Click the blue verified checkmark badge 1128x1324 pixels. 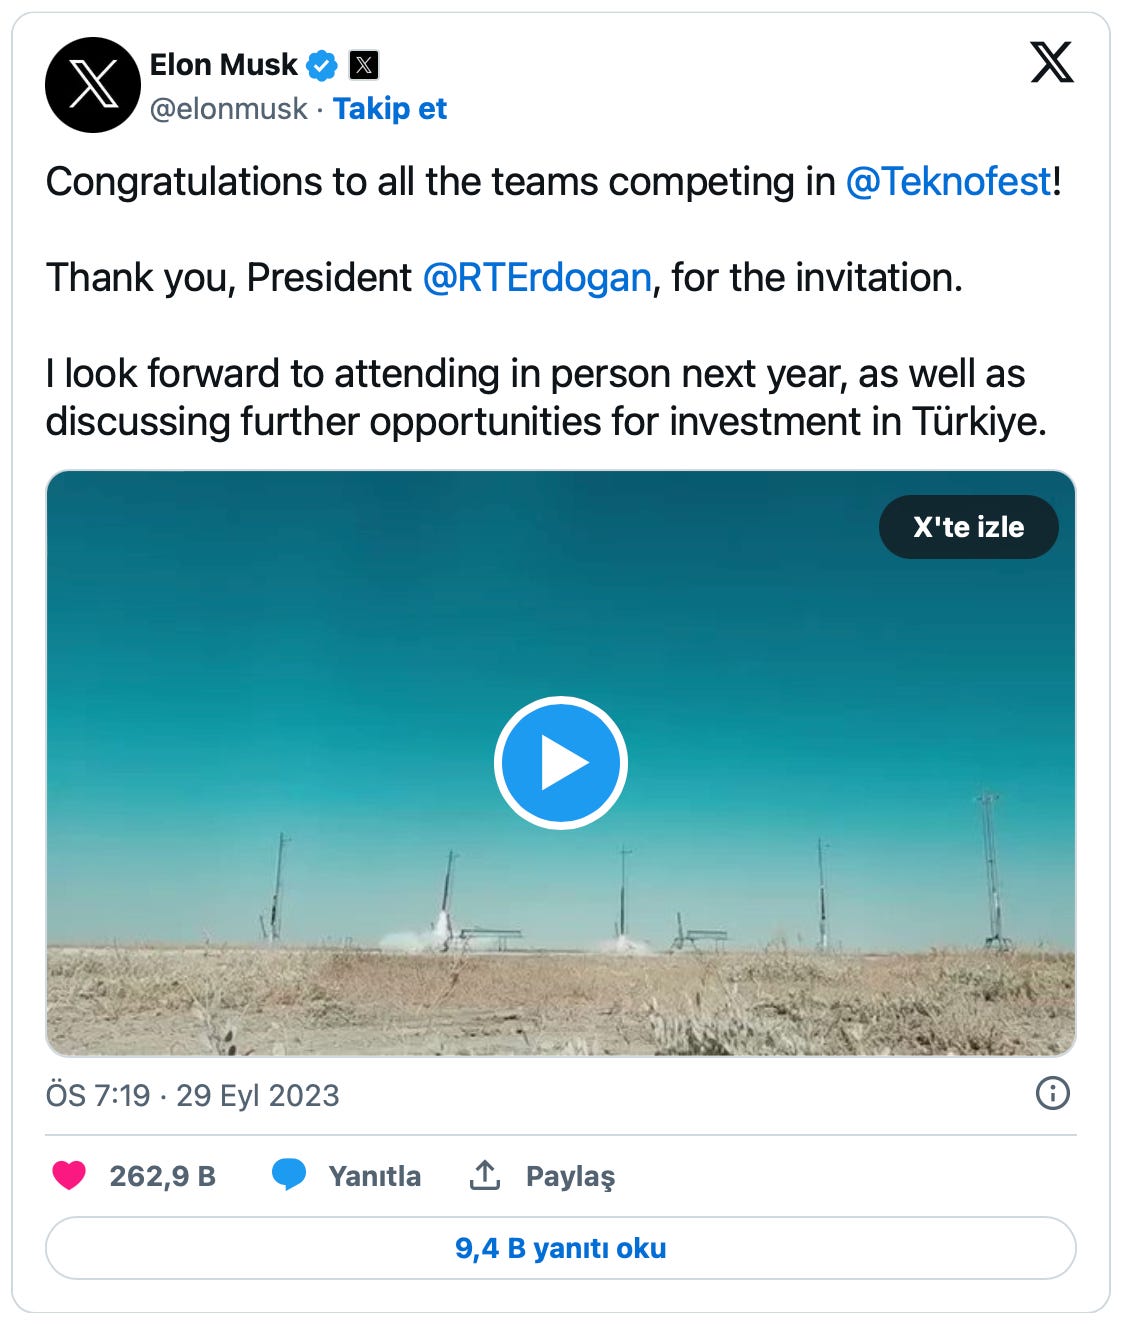pyautogui.click(x=322, y=66)
